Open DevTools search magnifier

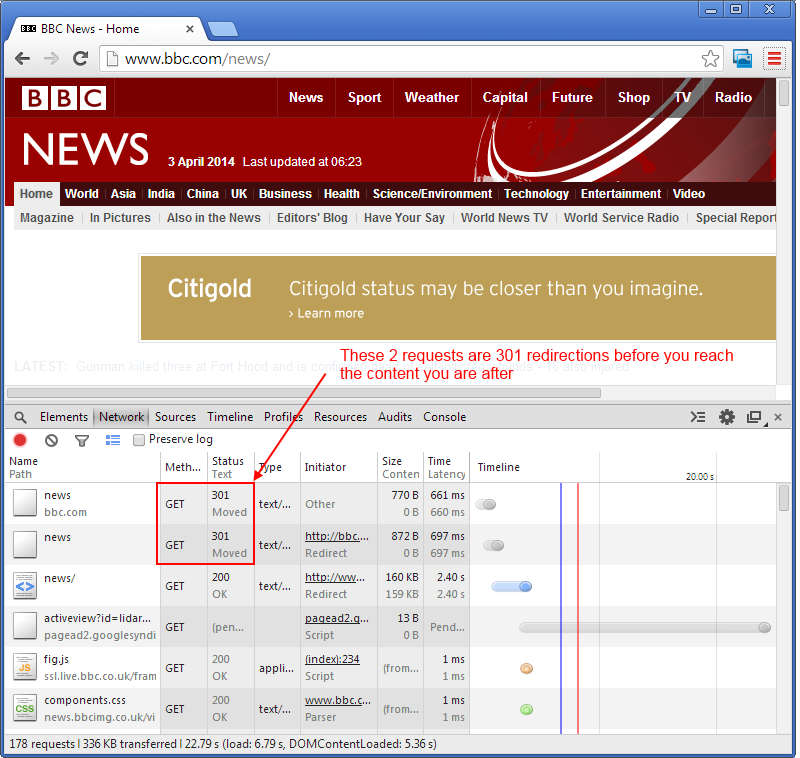(x=20, y=417)
